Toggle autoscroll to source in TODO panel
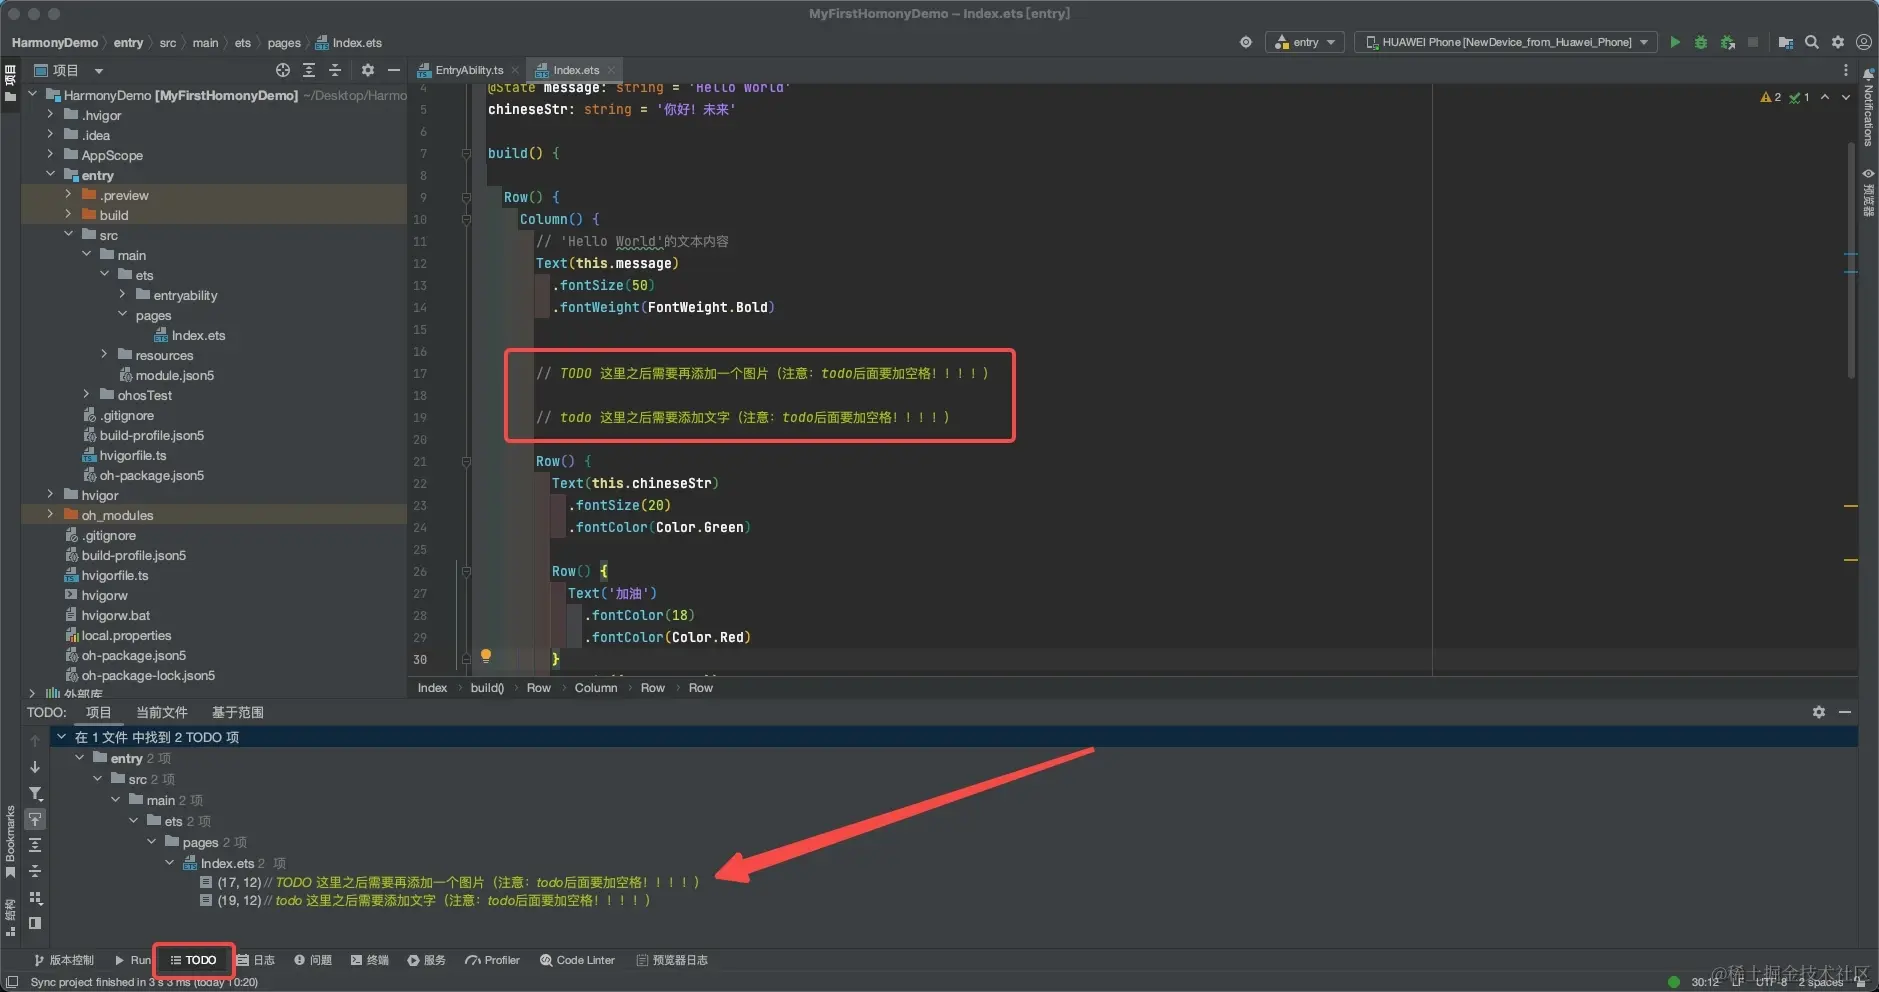Screen dimensions: 1879x992 click(35, 819)
